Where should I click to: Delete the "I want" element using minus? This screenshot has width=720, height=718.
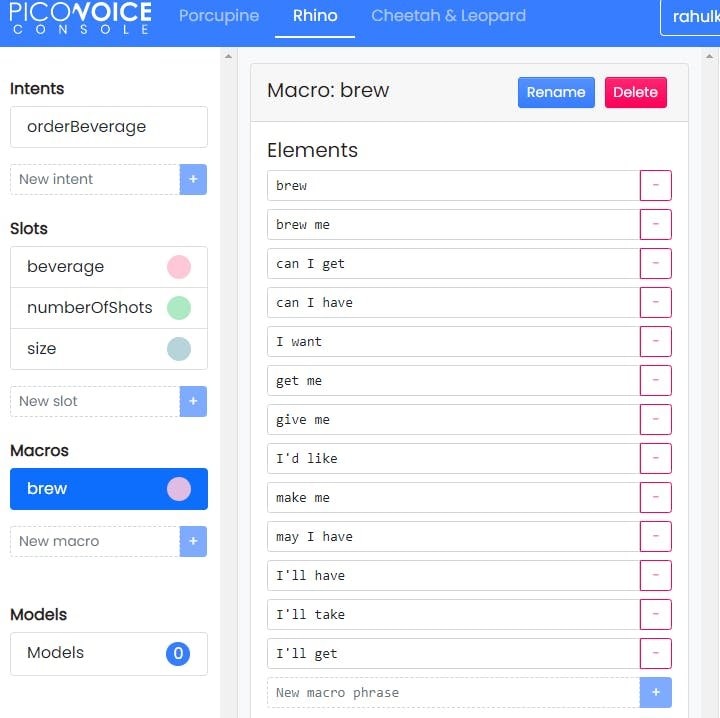click(x=656, y=342)
